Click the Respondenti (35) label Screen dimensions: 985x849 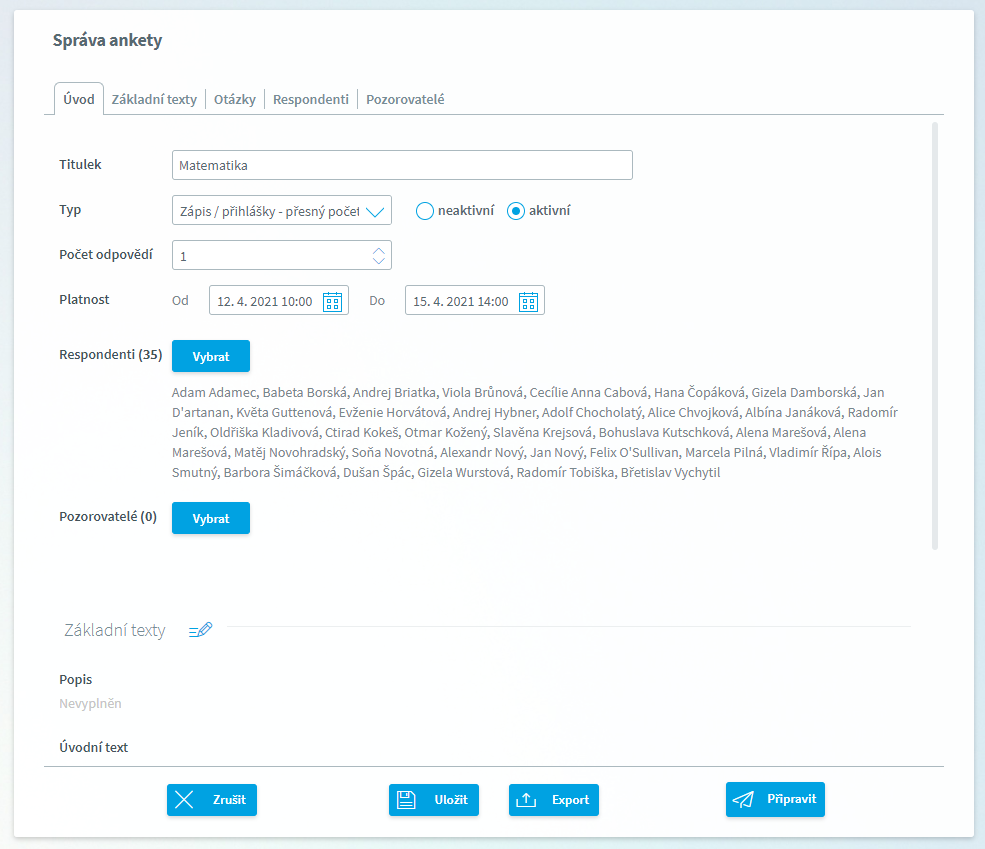pos(111,355)
